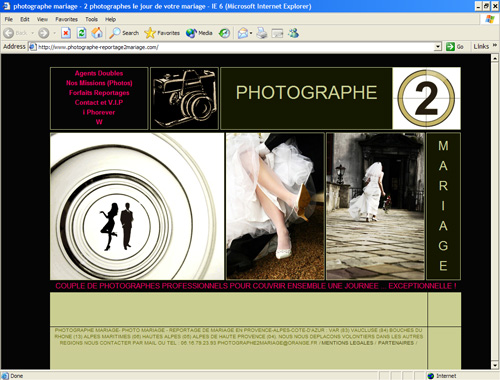Screen dimensions: 500x380
Task: Click the IE title bar page icon
Action: pos(6,6)
